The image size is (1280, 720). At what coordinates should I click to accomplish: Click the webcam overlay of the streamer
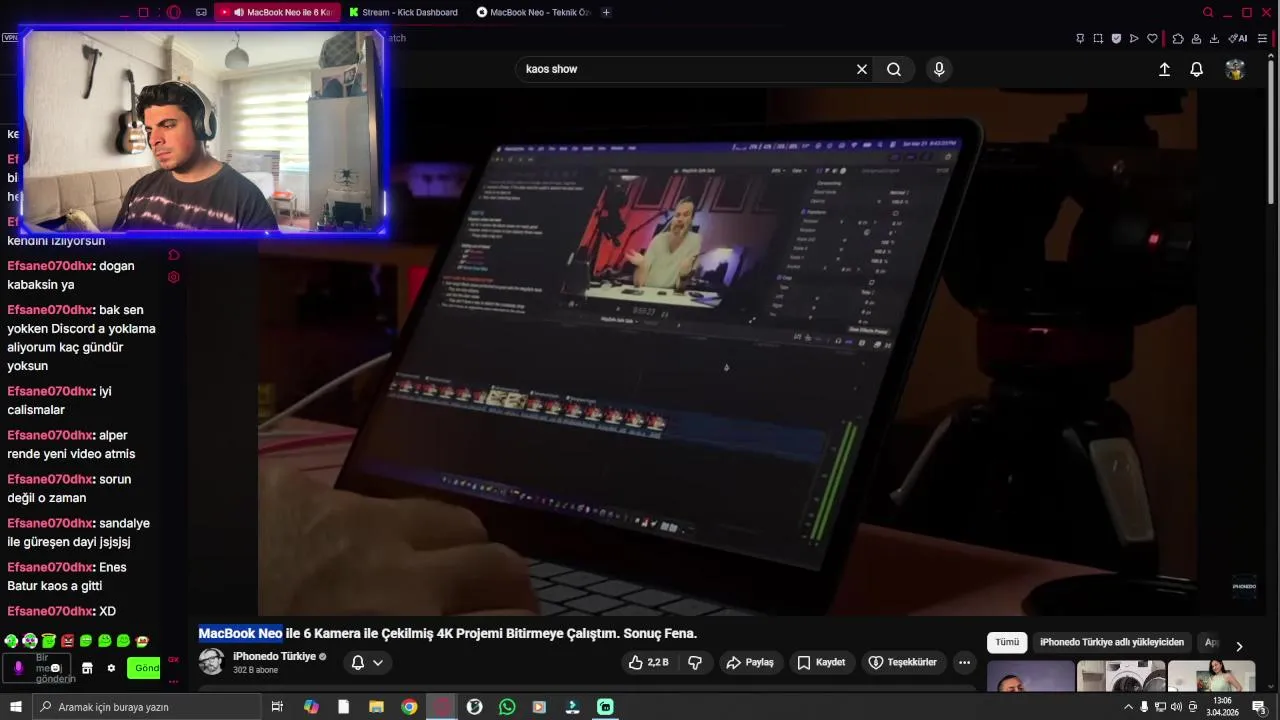coord(203,132)
